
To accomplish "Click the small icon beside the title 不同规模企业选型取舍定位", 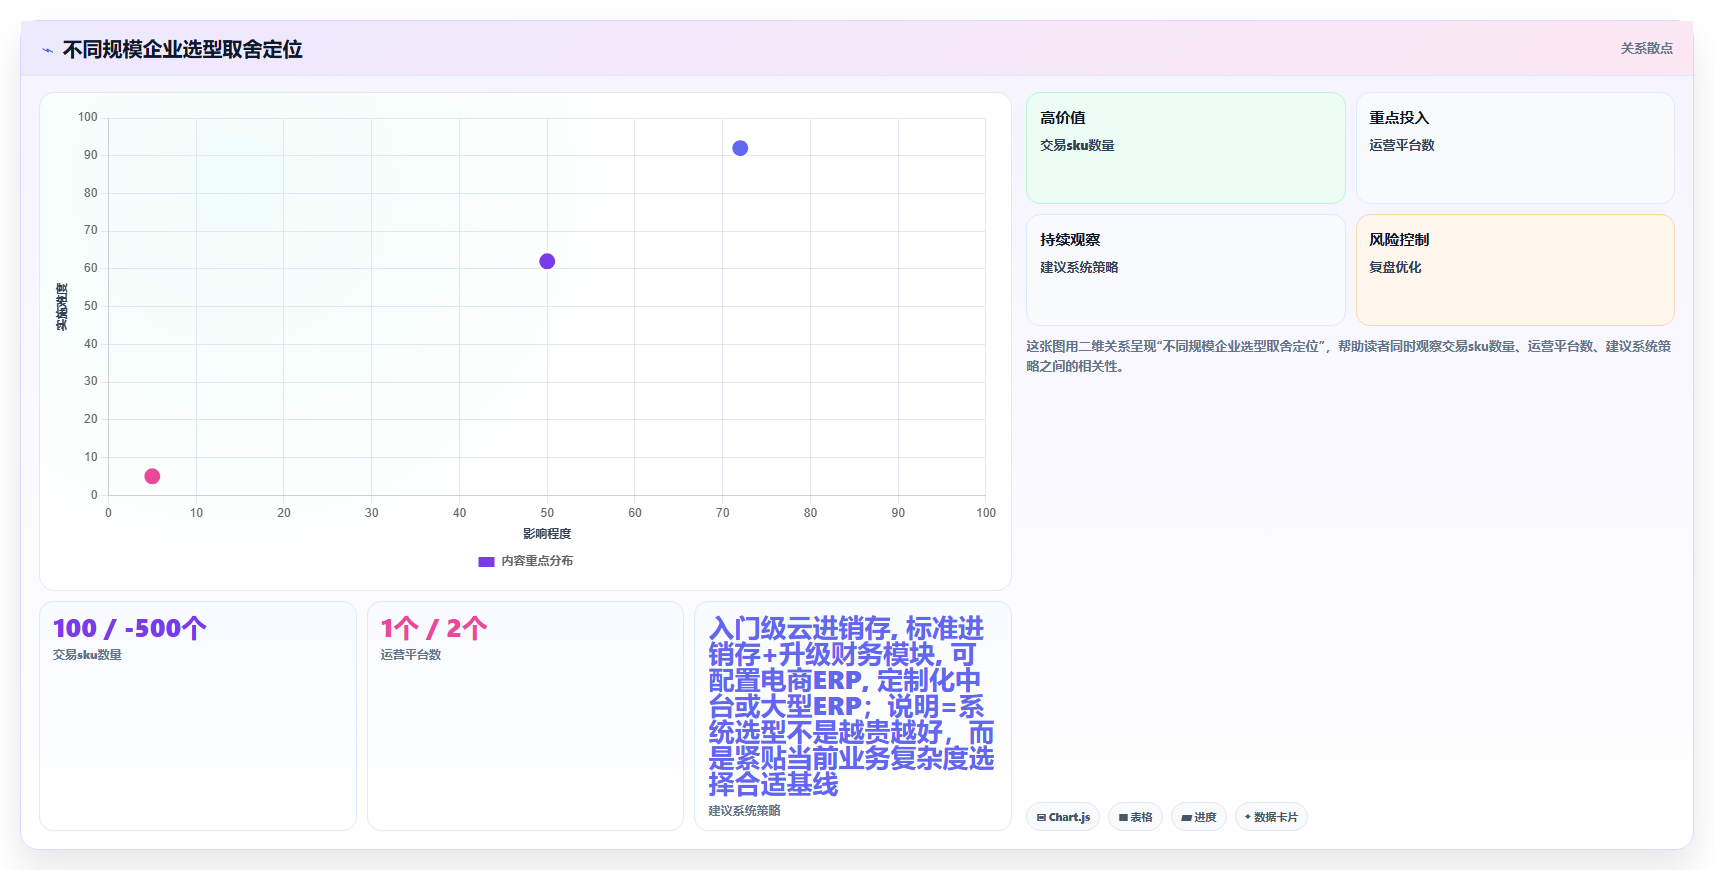I will (47, 50).
